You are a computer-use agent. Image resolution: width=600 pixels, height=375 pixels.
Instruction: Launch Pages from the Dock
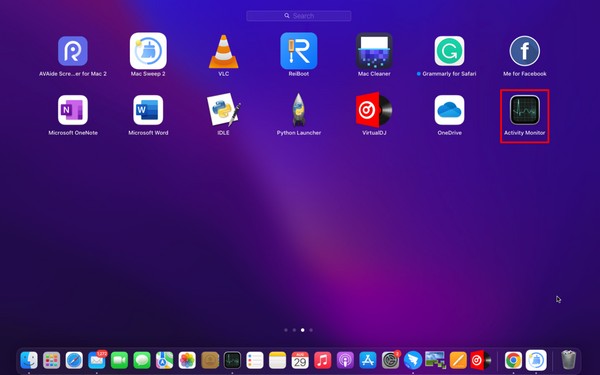tap(458, 360)
